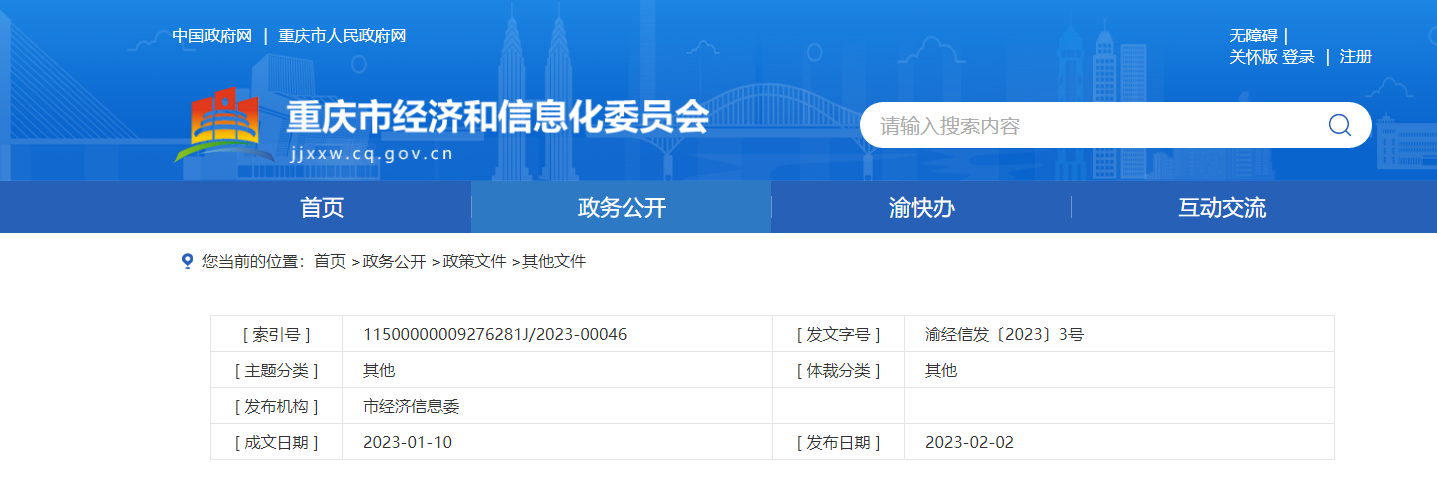Open the 中国政府网 link

point(212,36)
